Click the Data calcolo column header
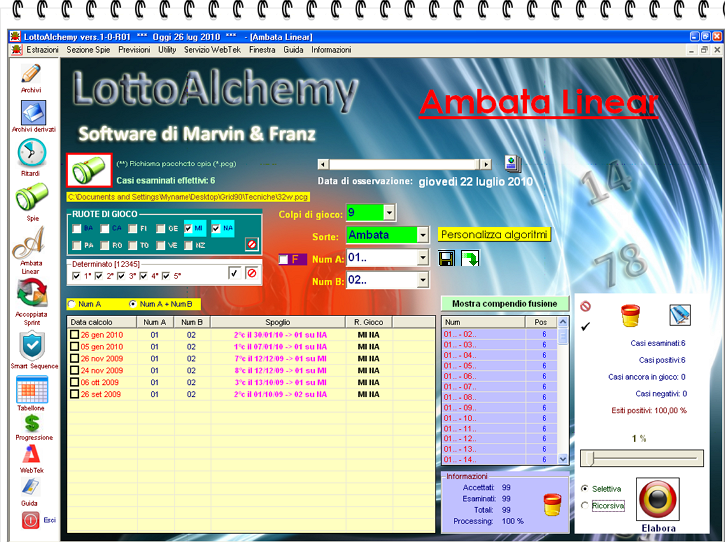Image resolution: width=725 pixels, height=542 pixels. (x=102, y=322)
